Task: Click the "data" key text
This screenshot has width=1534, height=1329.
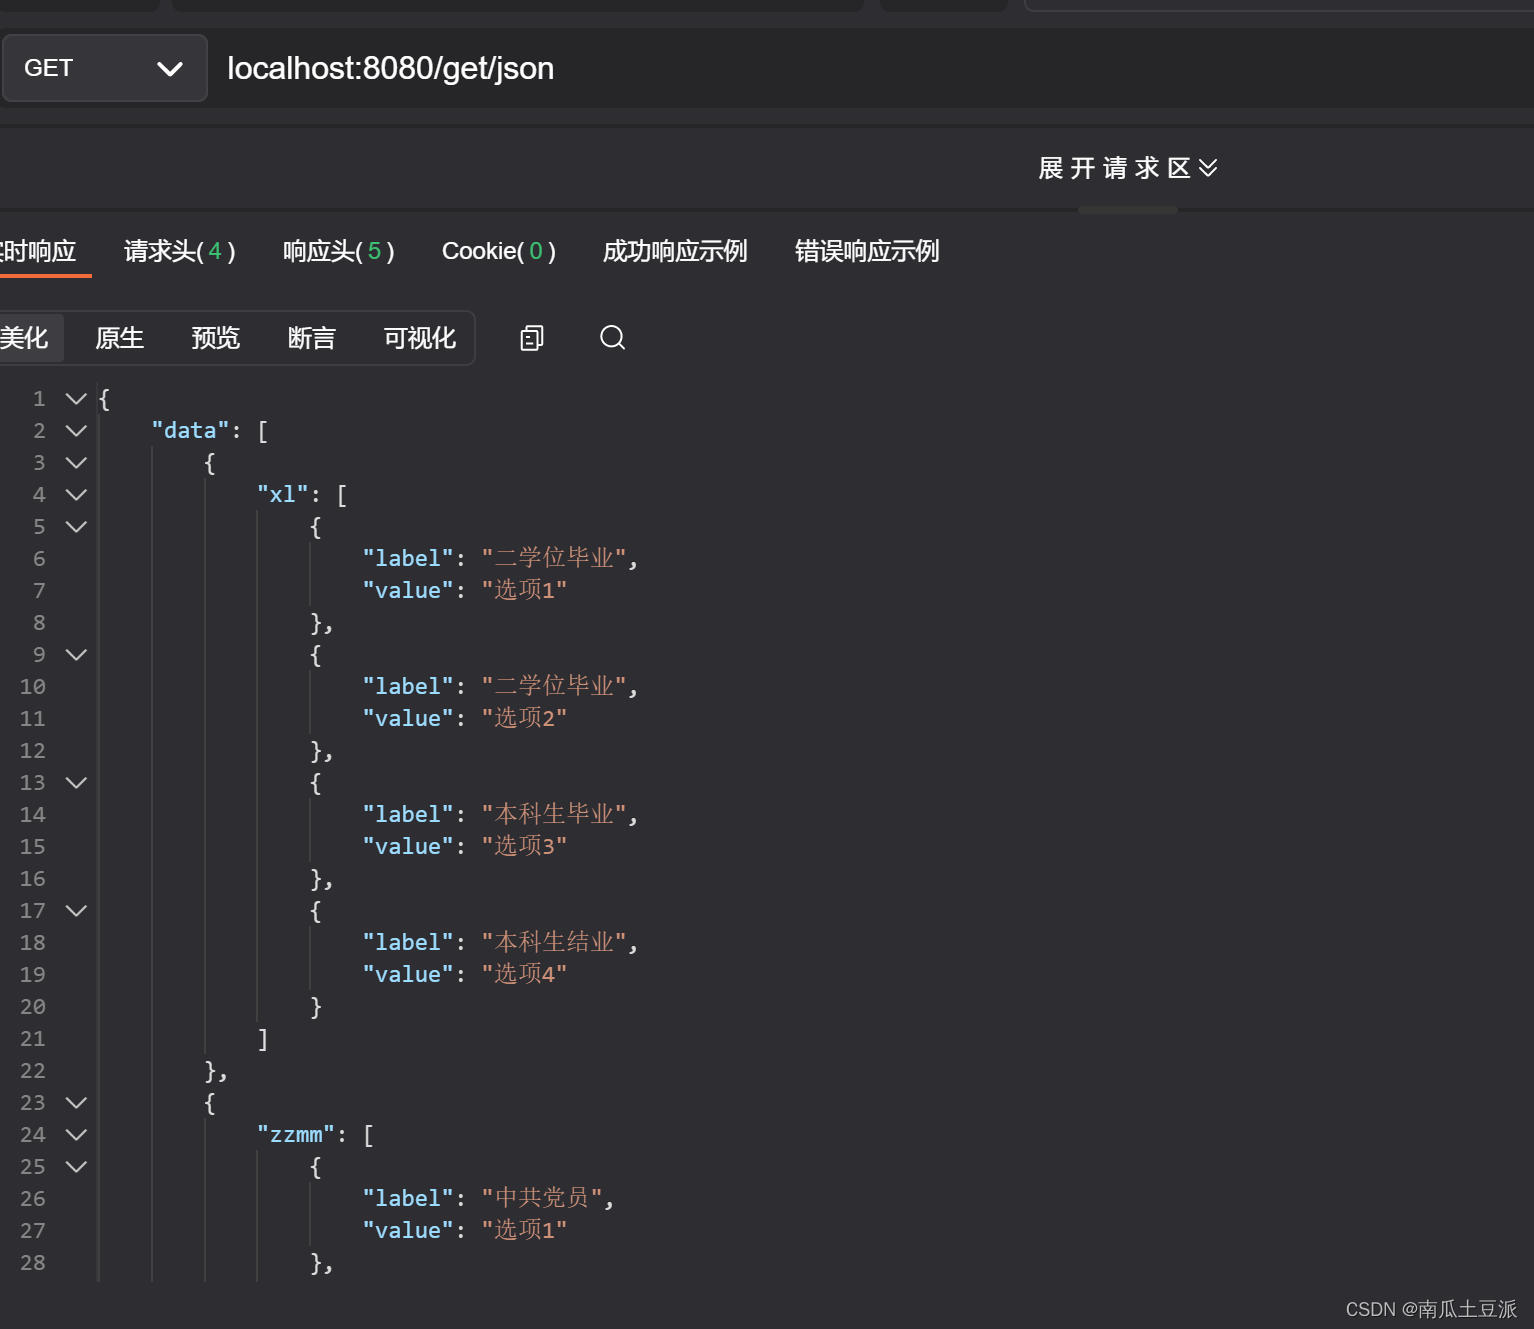Action: pos(190,431)
